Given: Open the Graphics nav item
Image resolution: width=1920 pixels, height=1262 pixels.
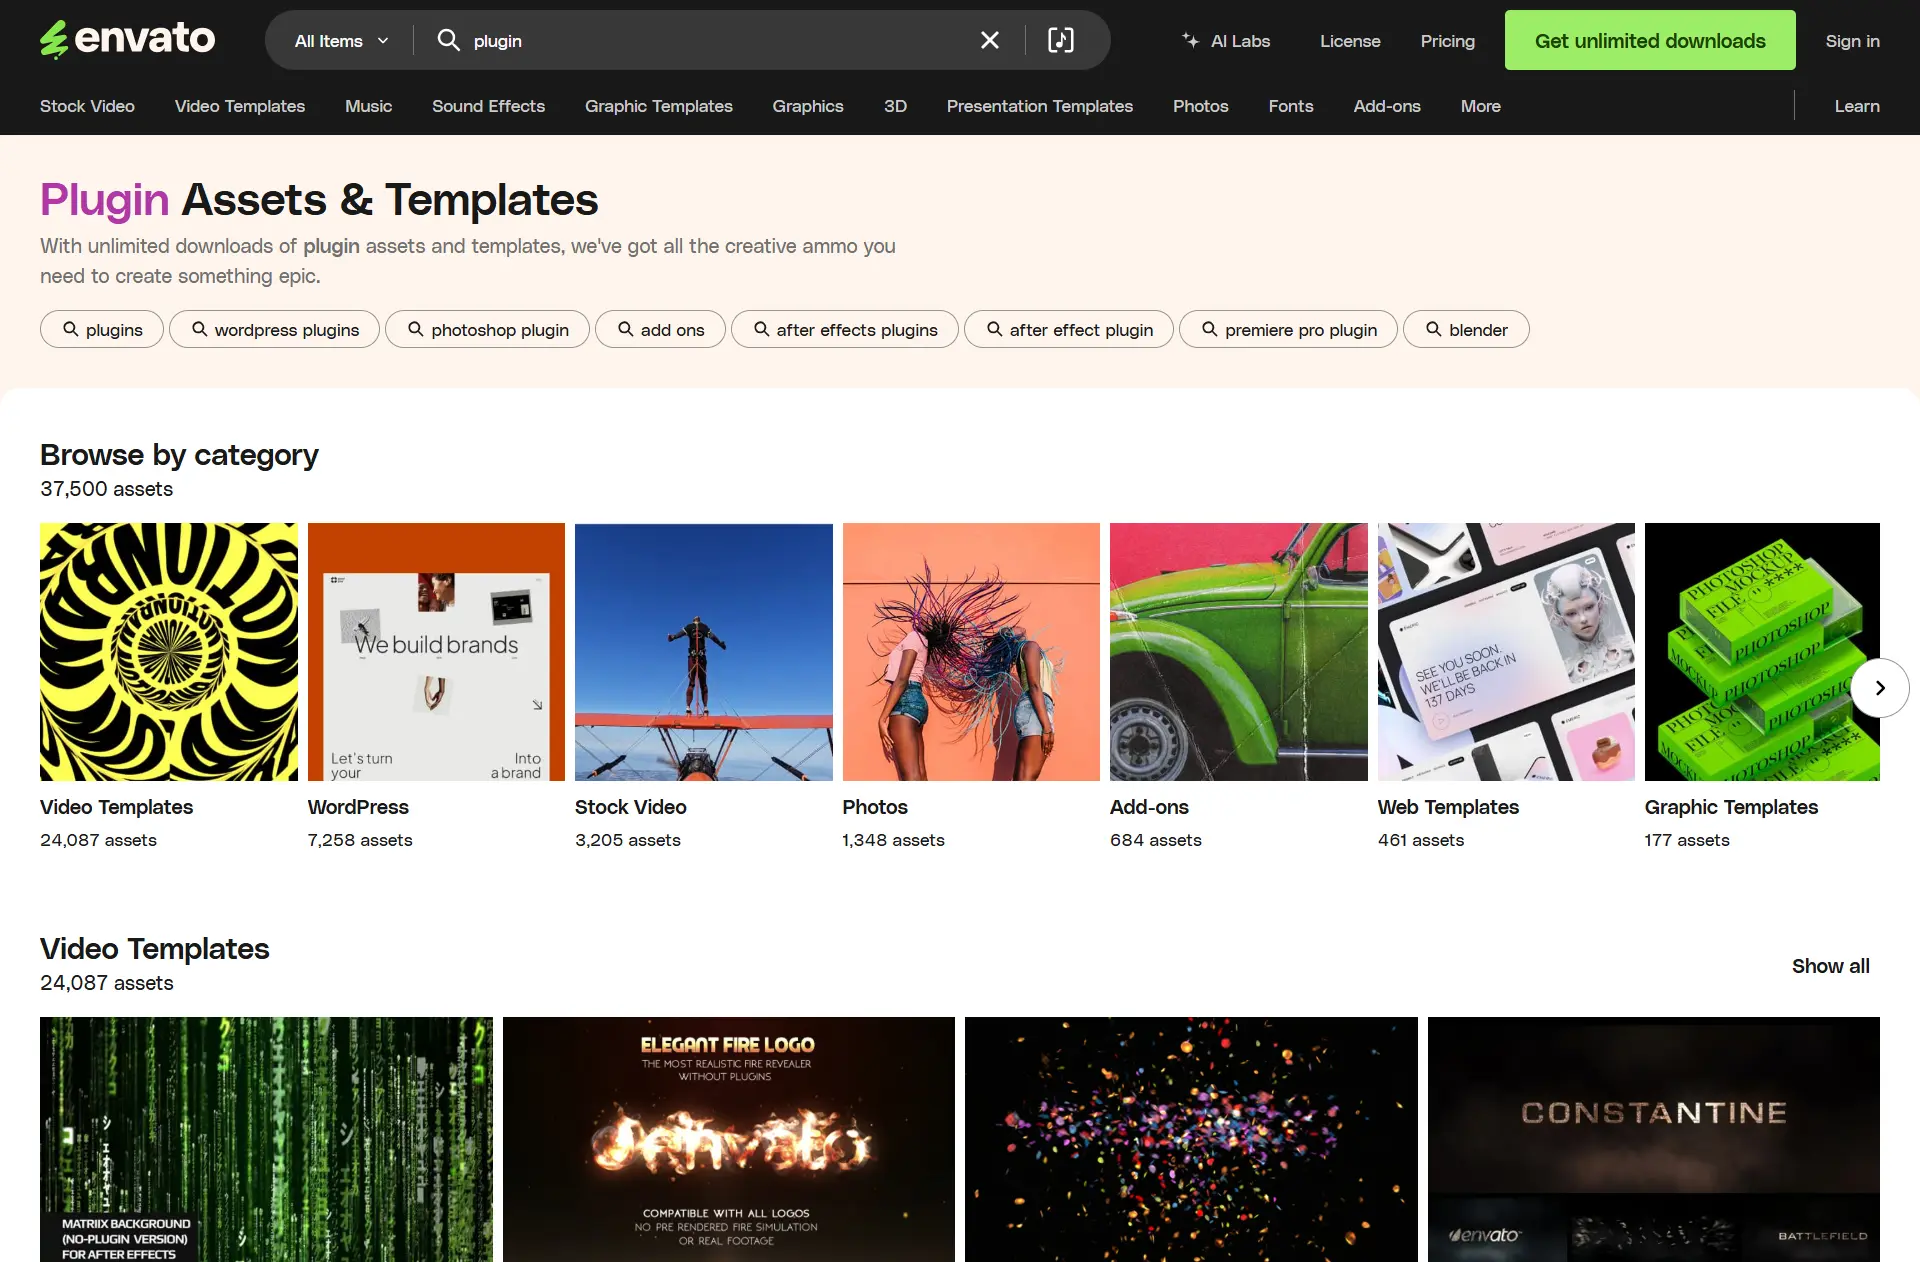Looking at the screenshot, I should click(808, 106).
